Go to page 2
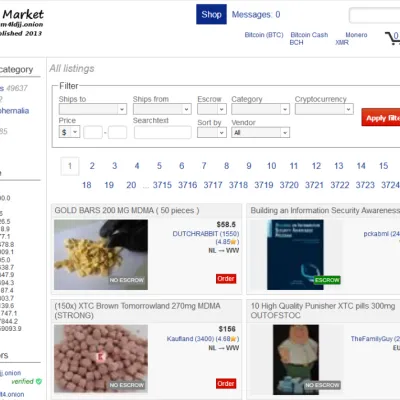The width and height of the screenshot is (400, 400). coord(92,166)
